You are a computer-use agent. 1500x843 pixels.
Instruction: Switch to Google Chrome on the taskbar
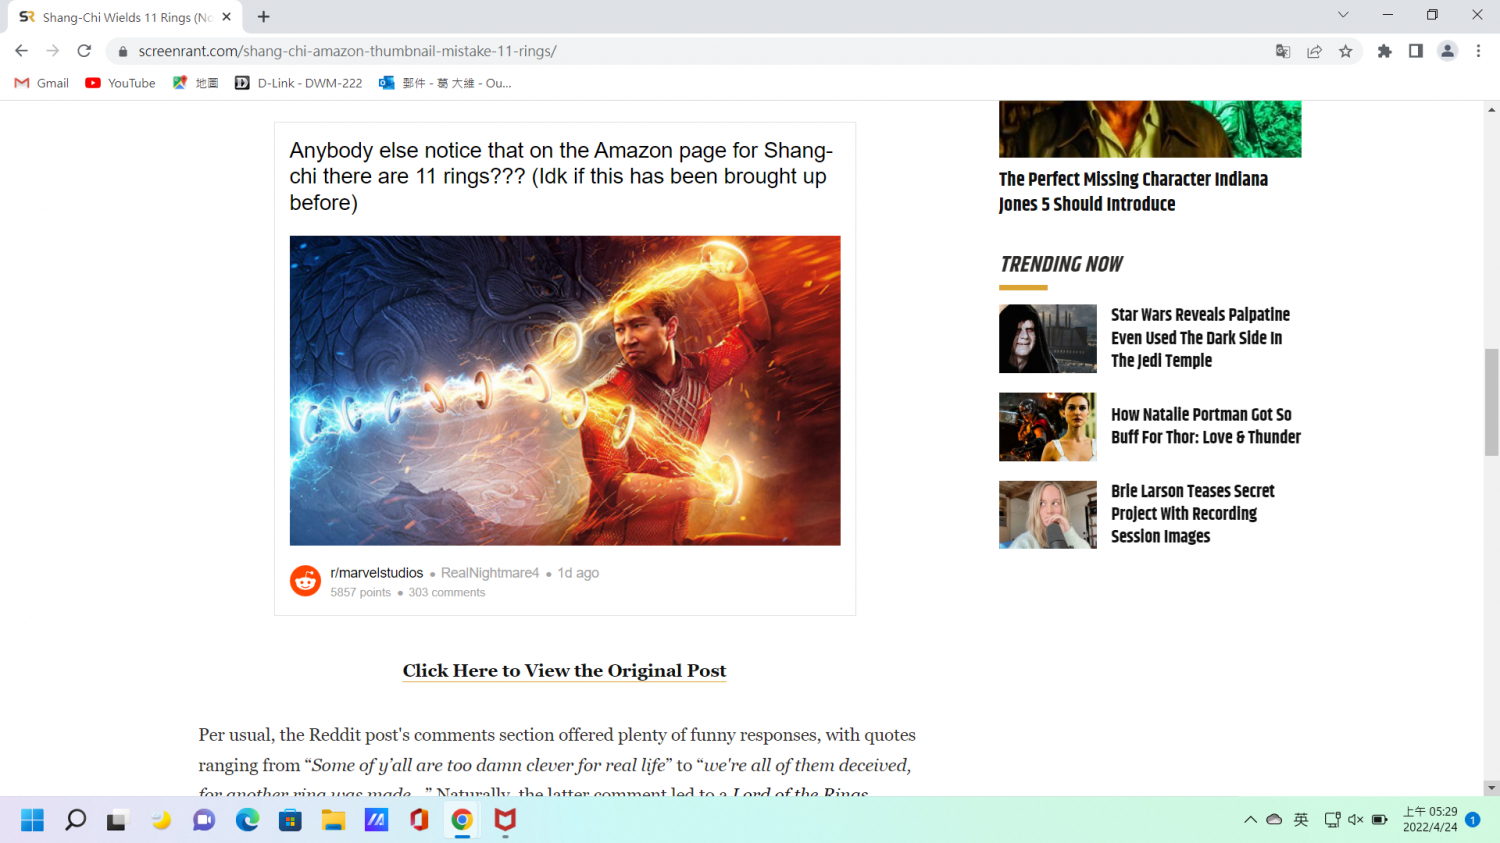tap(462, 820)
